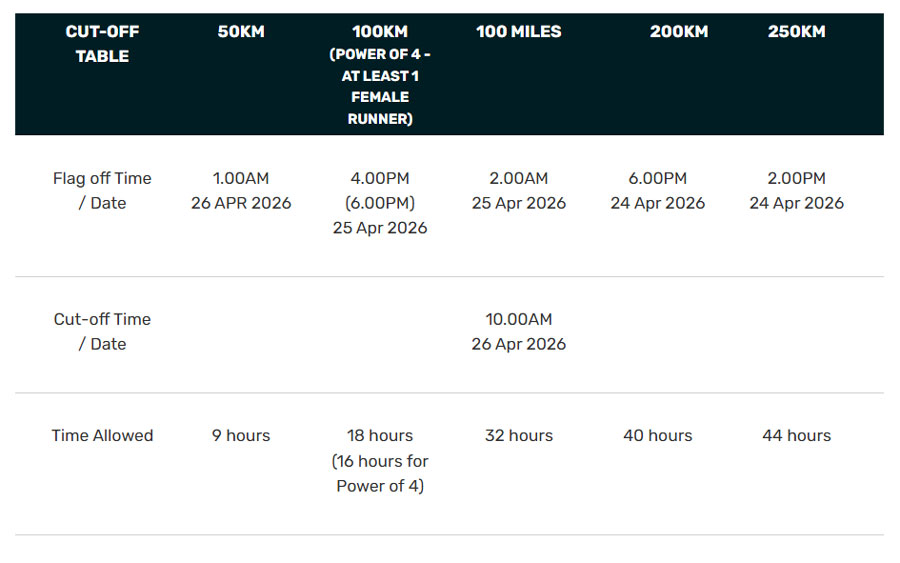This screenshot has width=900, height=563.
Task: Select the 9 hours cell
Action: coord(241,436)
